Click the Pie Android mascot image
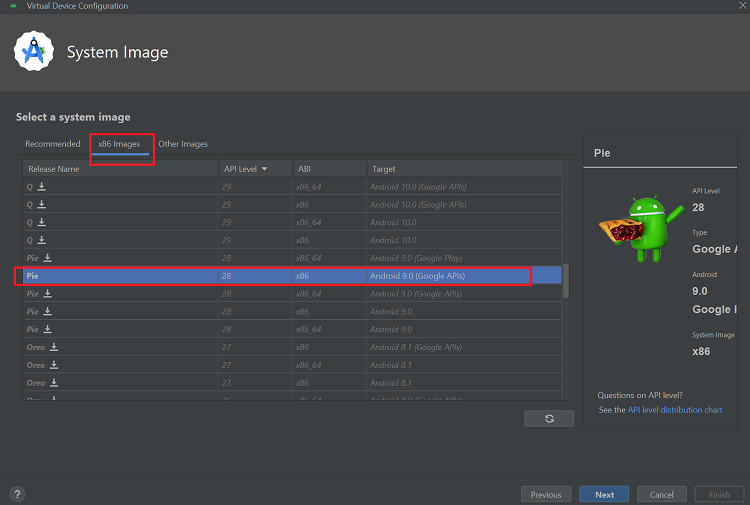The image size is (750, 505). coord(641,229)
